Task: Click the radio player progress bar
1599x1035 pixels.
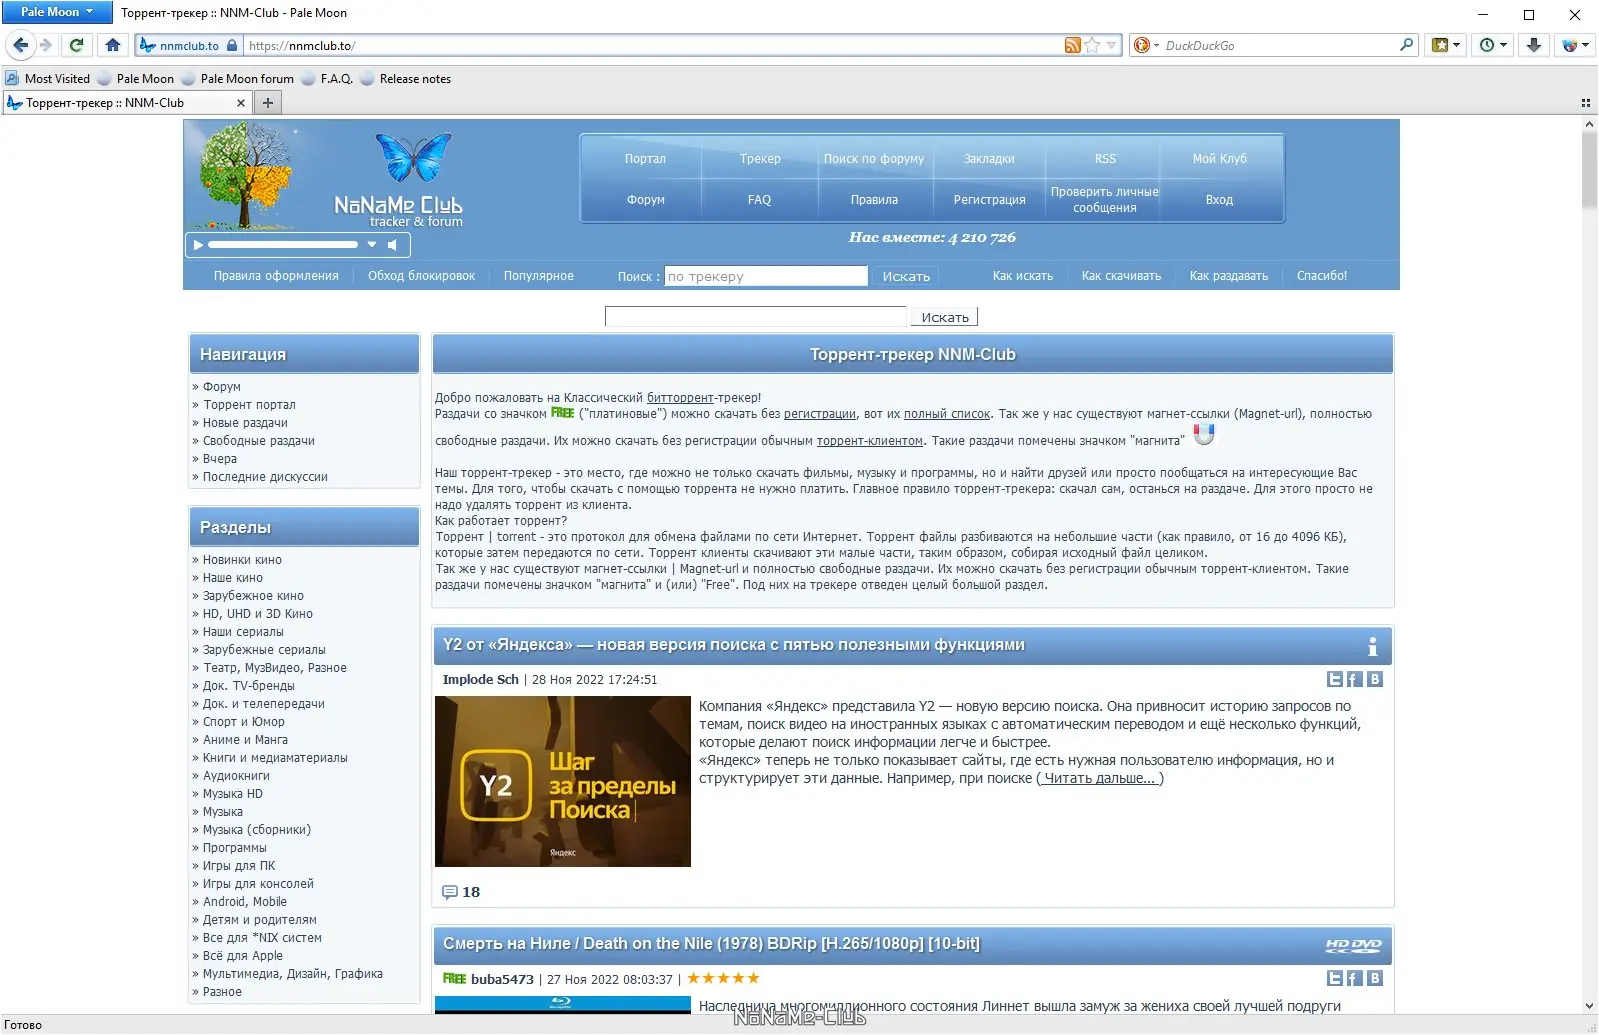Action: tap(283, 245)
